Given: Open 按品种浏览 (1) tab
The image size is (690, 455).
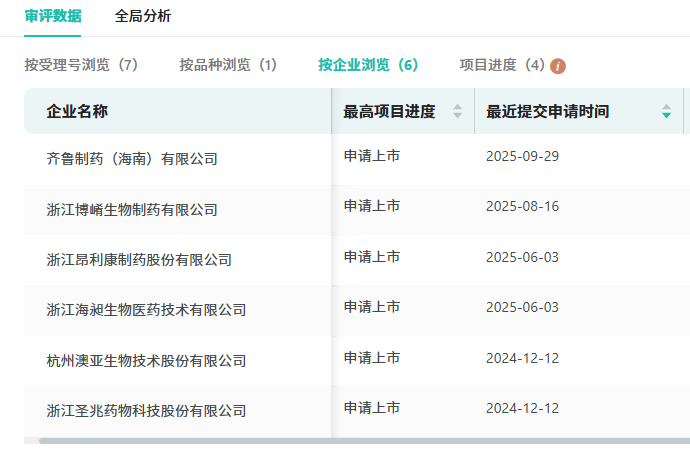Looking at the screenshot, I should tap(228, 65).
